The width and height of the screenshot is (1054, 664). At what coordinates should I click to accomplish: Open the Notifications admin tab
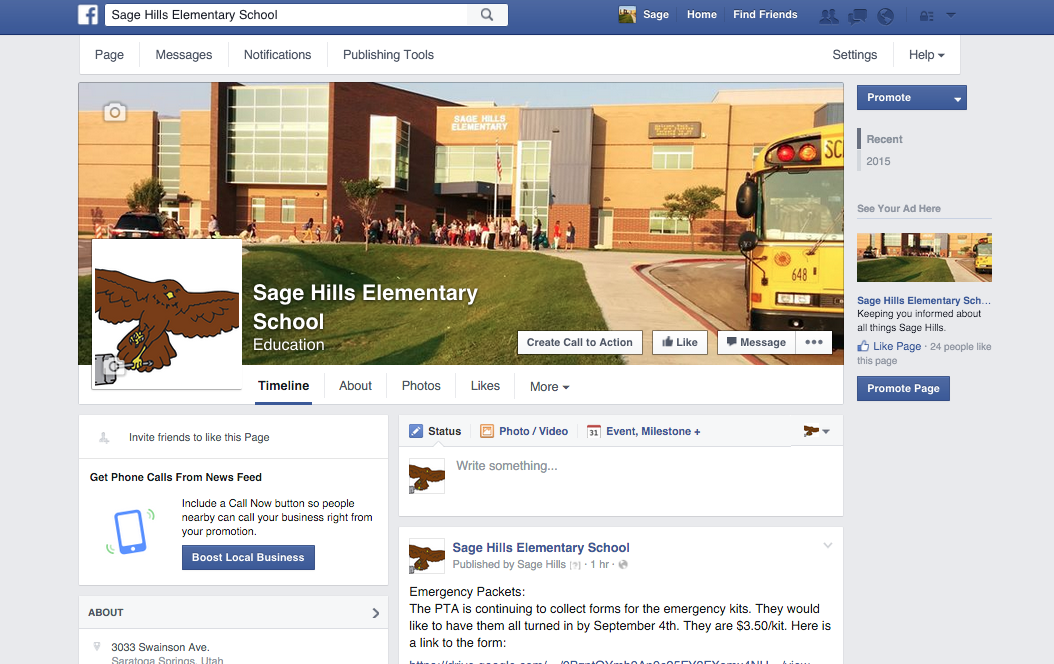click(x=278, y=55)
